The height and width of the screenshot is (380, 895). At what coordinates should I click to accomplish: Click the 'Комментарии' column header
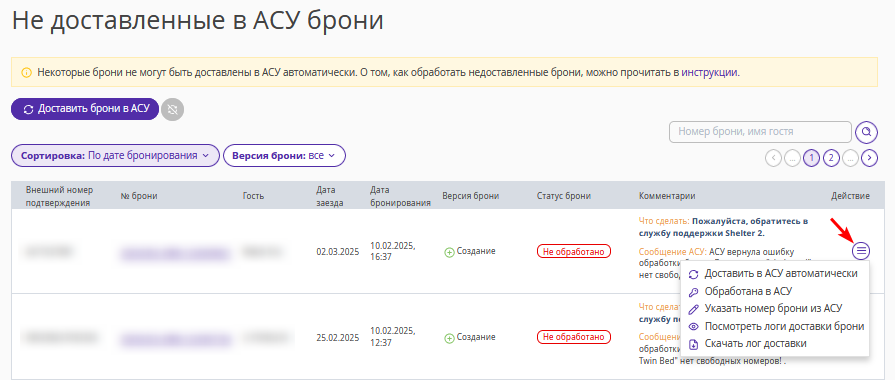coord(667,196)
